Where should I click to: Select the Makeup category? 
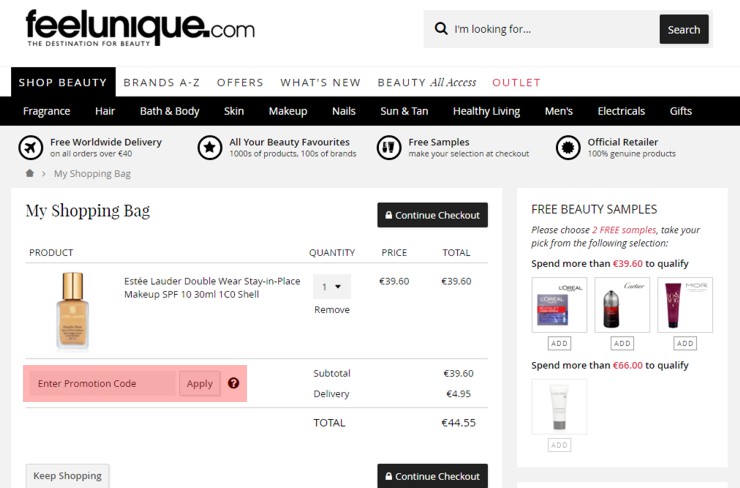pos(288,111)
